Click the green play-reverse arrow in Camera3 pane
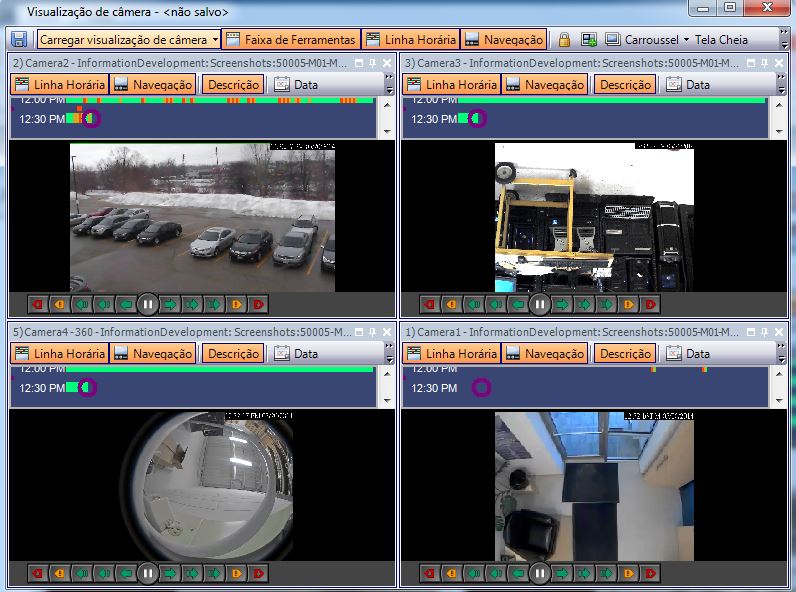The height and width of the screenshot is (592, 796). (517, 304)
